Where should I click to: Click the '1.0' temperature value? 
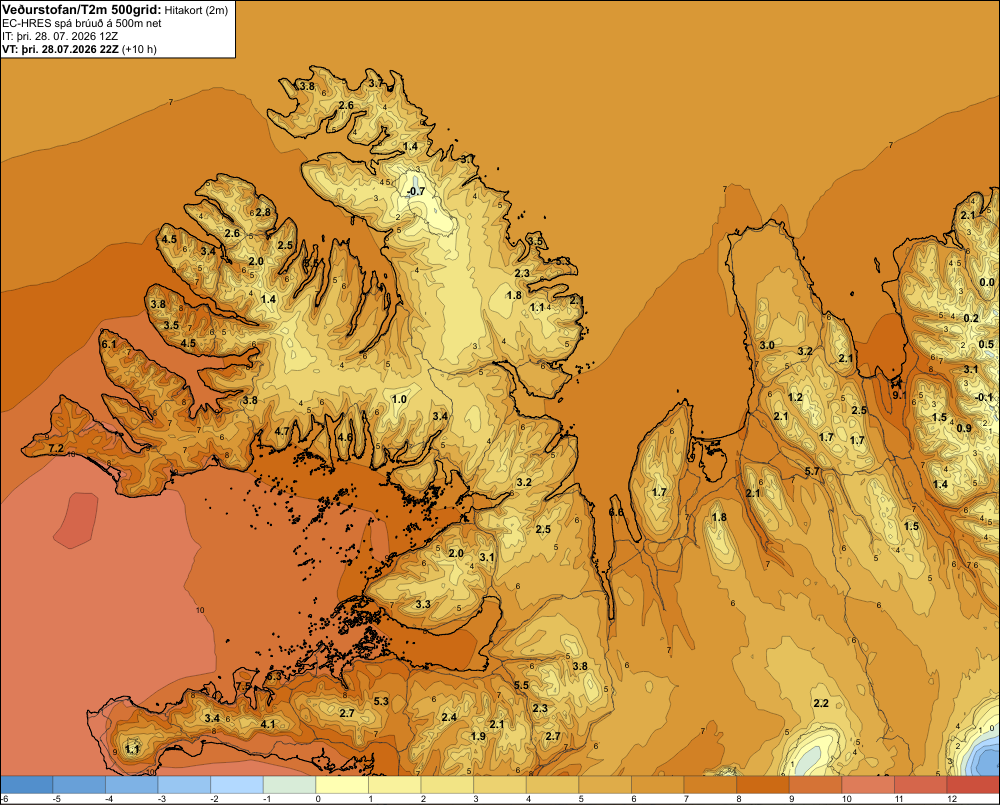(399, 399)
